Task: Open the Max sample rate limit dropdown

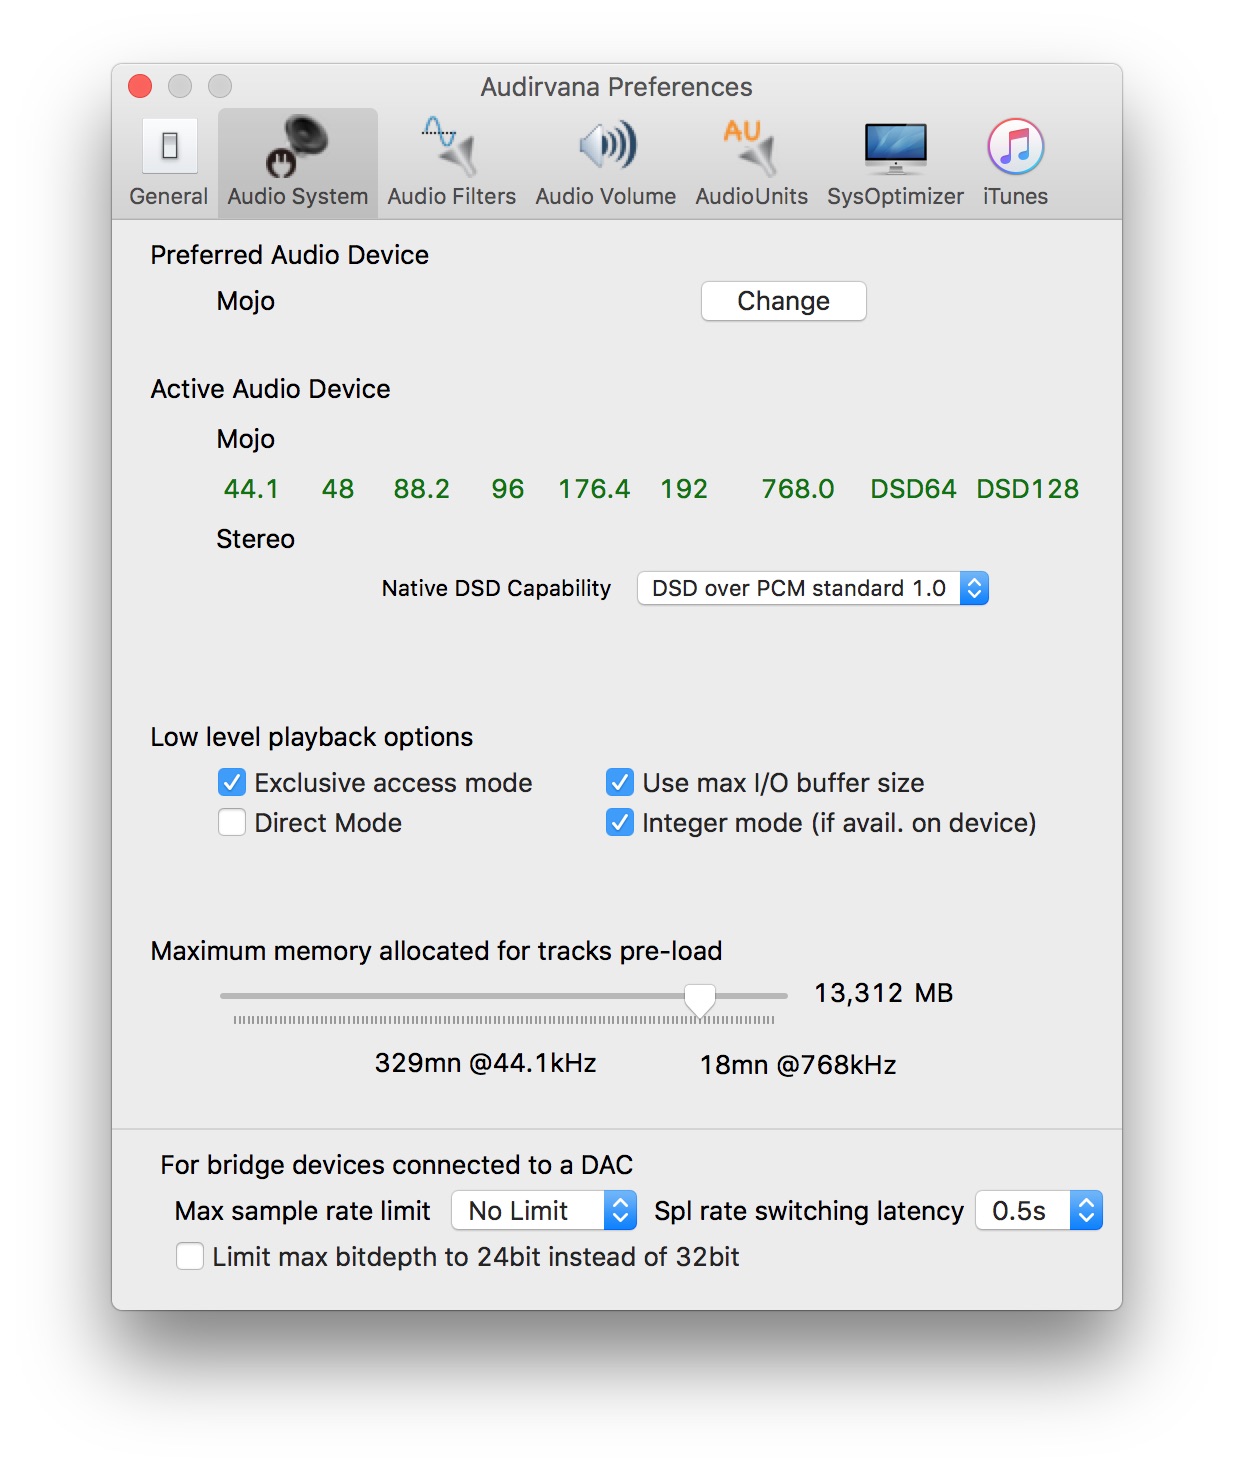Action: (544, 1210)
